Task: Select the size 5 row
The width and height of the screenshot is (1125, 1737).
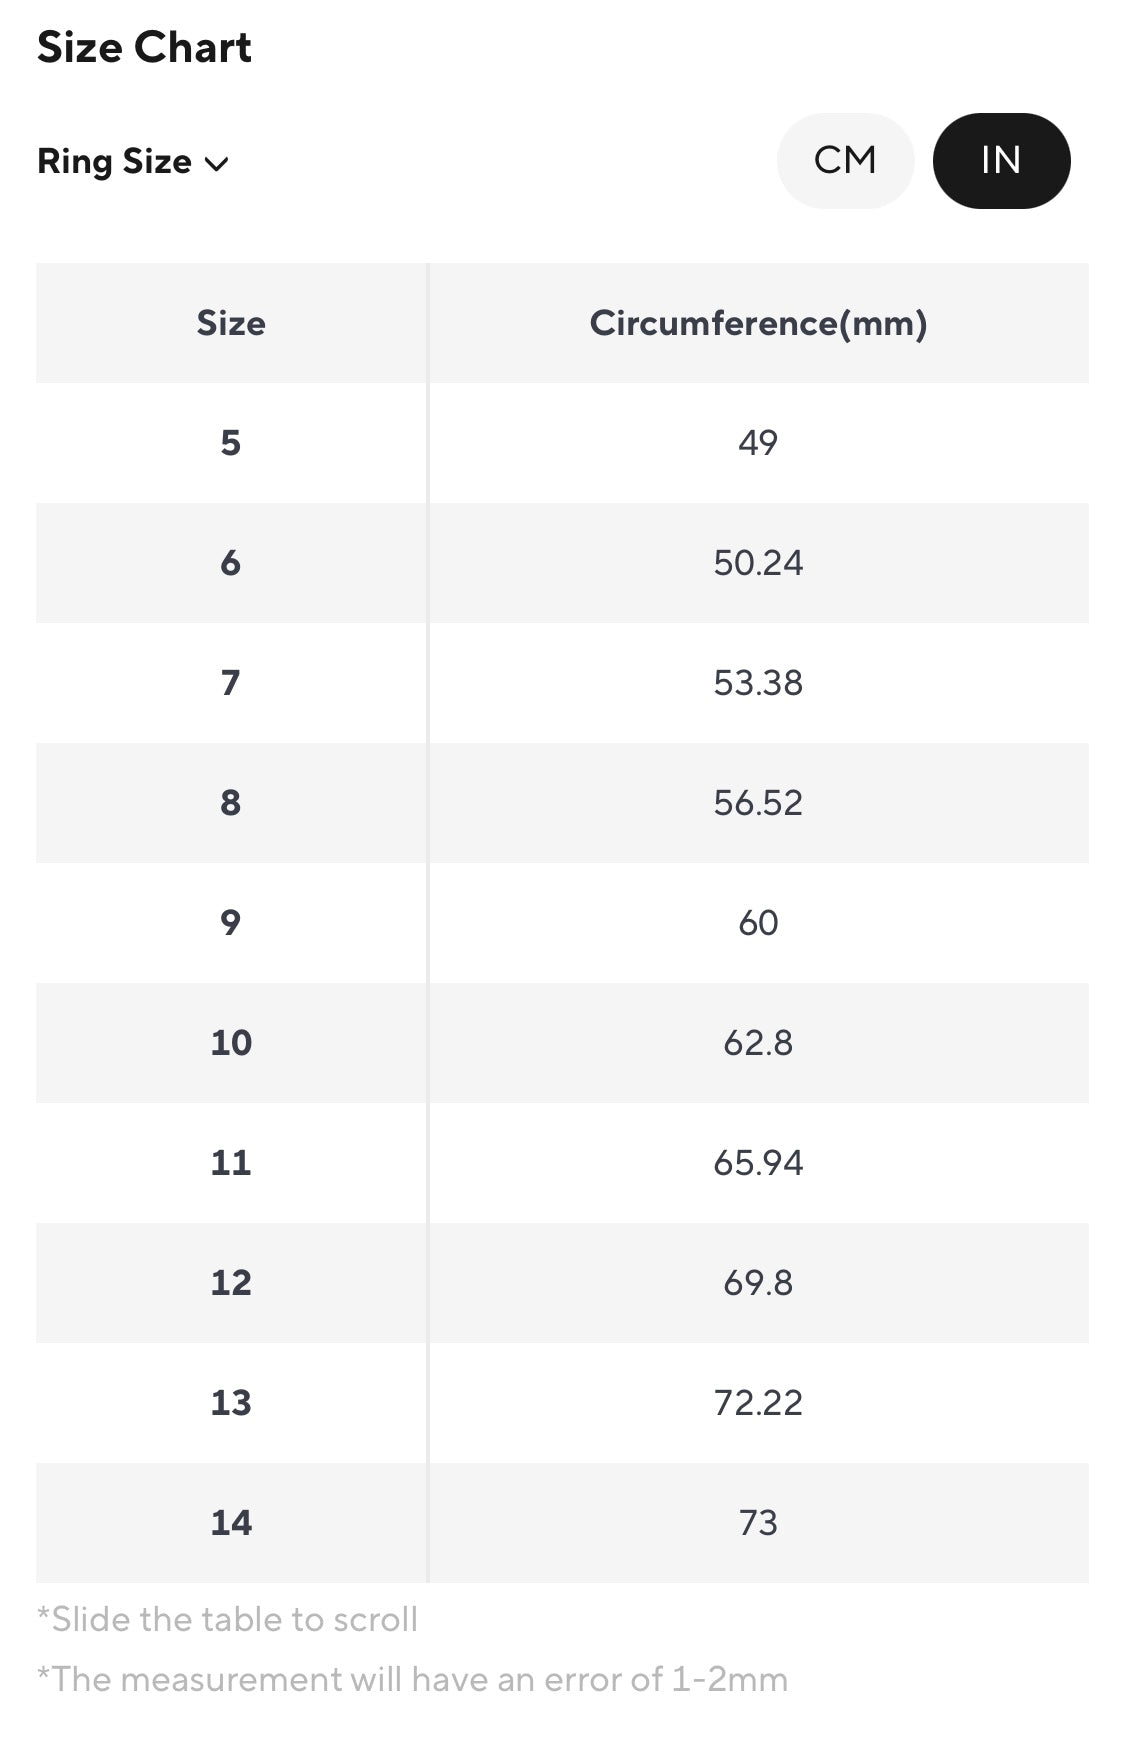Action: coord(562,443)
